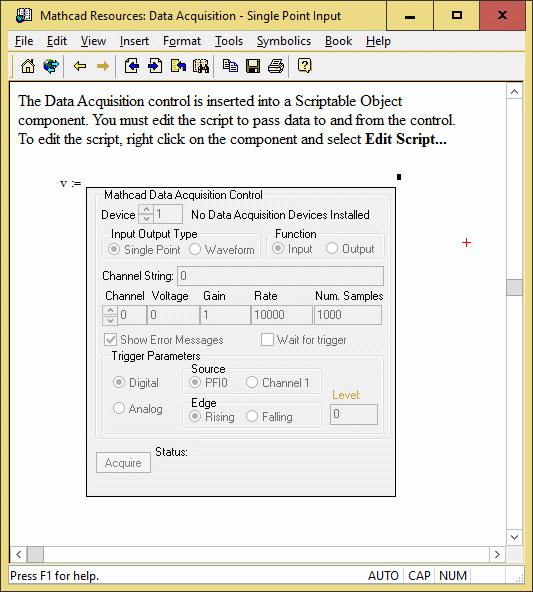Image resolution: width=533 pixels, height=592 pixels.
Task: Open the Insert menu
Action: [x=134, y=41]
